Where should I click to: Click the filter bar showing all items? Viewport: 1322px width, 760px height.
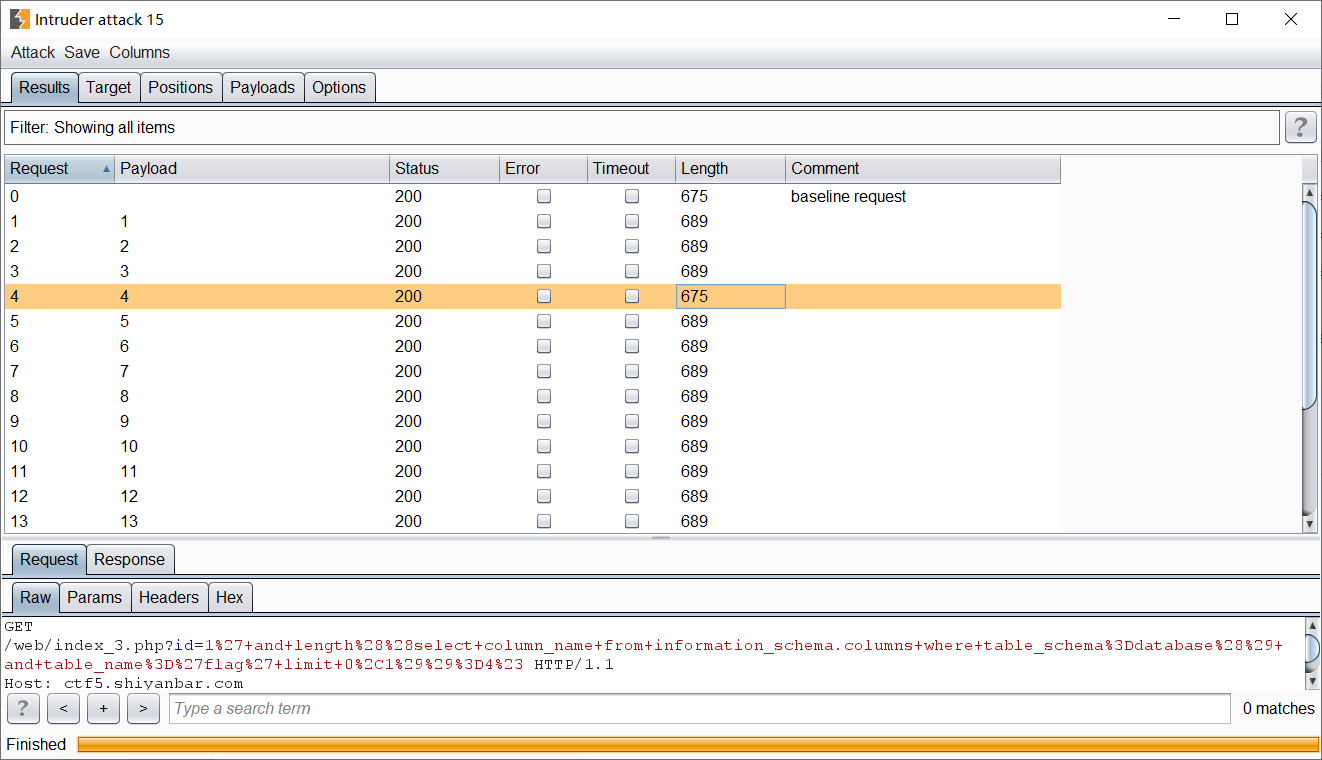[642, 127]
